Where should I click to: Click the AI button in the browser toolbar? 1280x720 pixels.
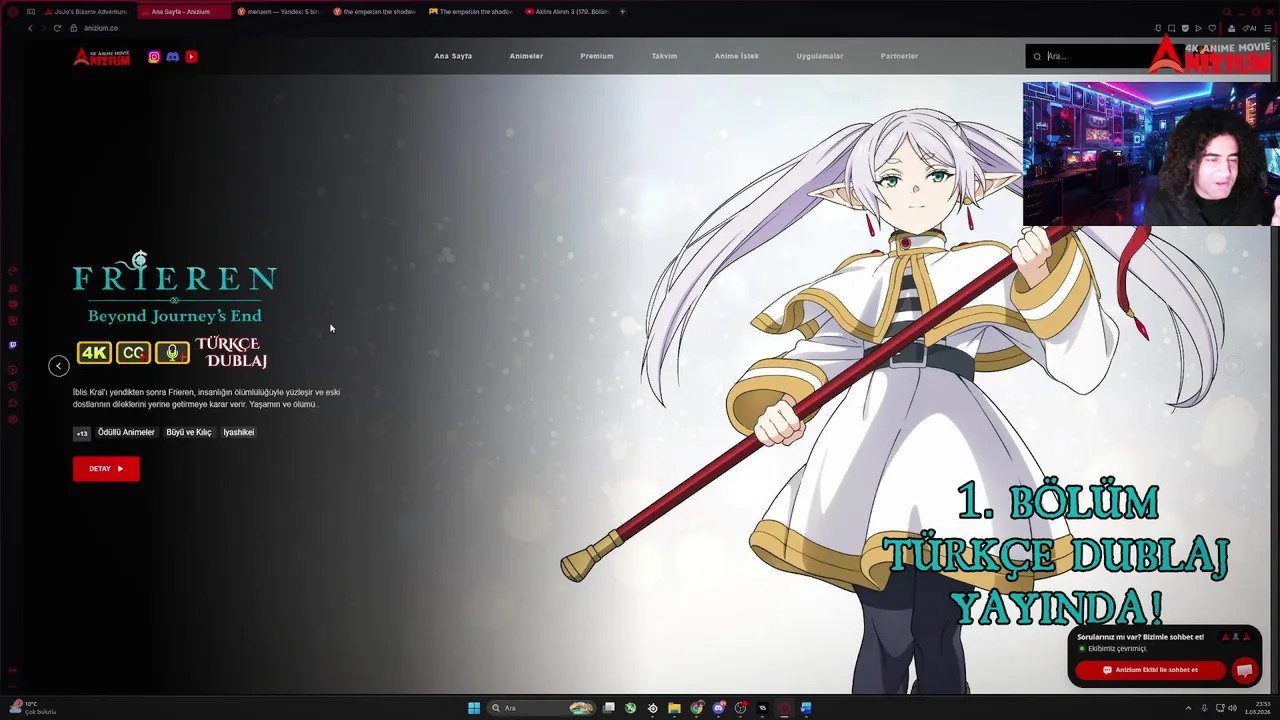click(x=1248, y=28)
